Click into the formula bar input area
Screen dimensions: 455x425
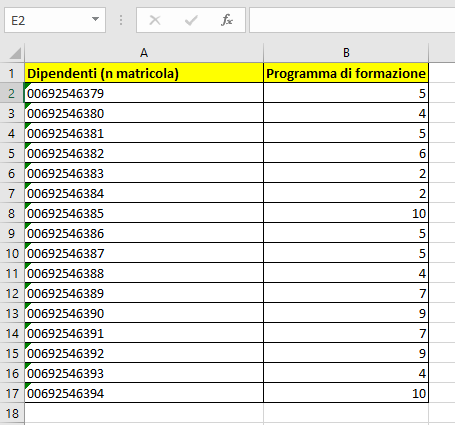352,20
